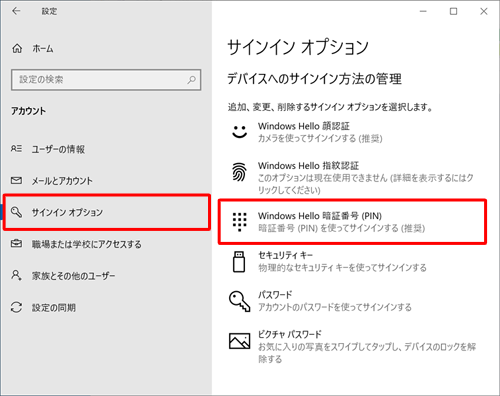Click the magnifier icon in the search box
The image size is (500, 396).
pyautogui.click(x=191, y=80)
